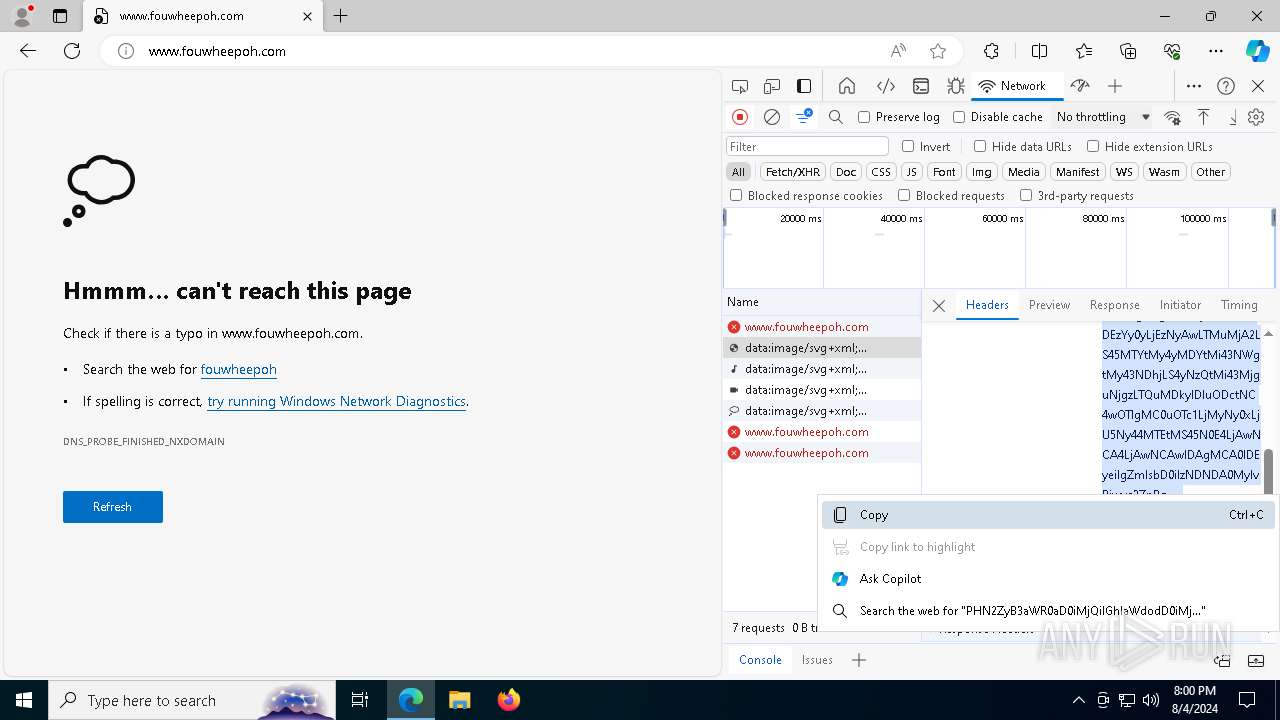Screen dimensions: 1280x720
Task: Open the Performance gauge icon
Action: tap(1079, 86)
